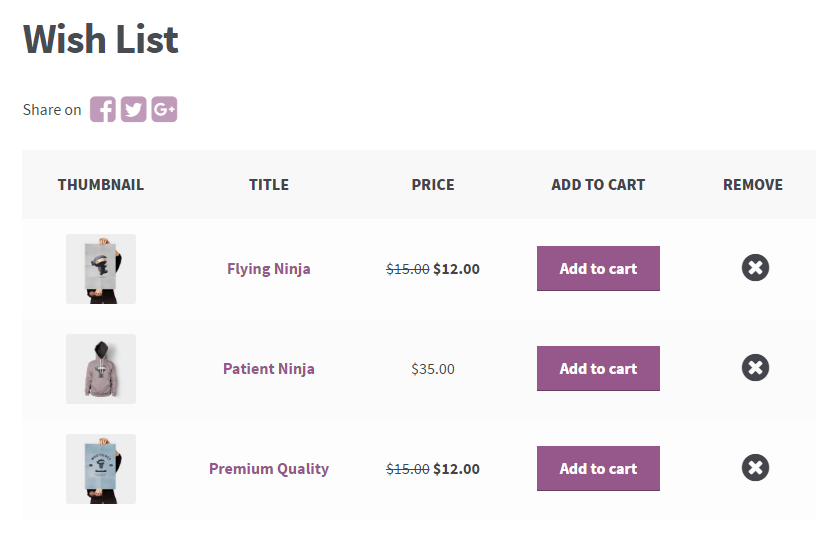Click the Add to Cart column header
The image size is (838, 551).
pos(598,185)
